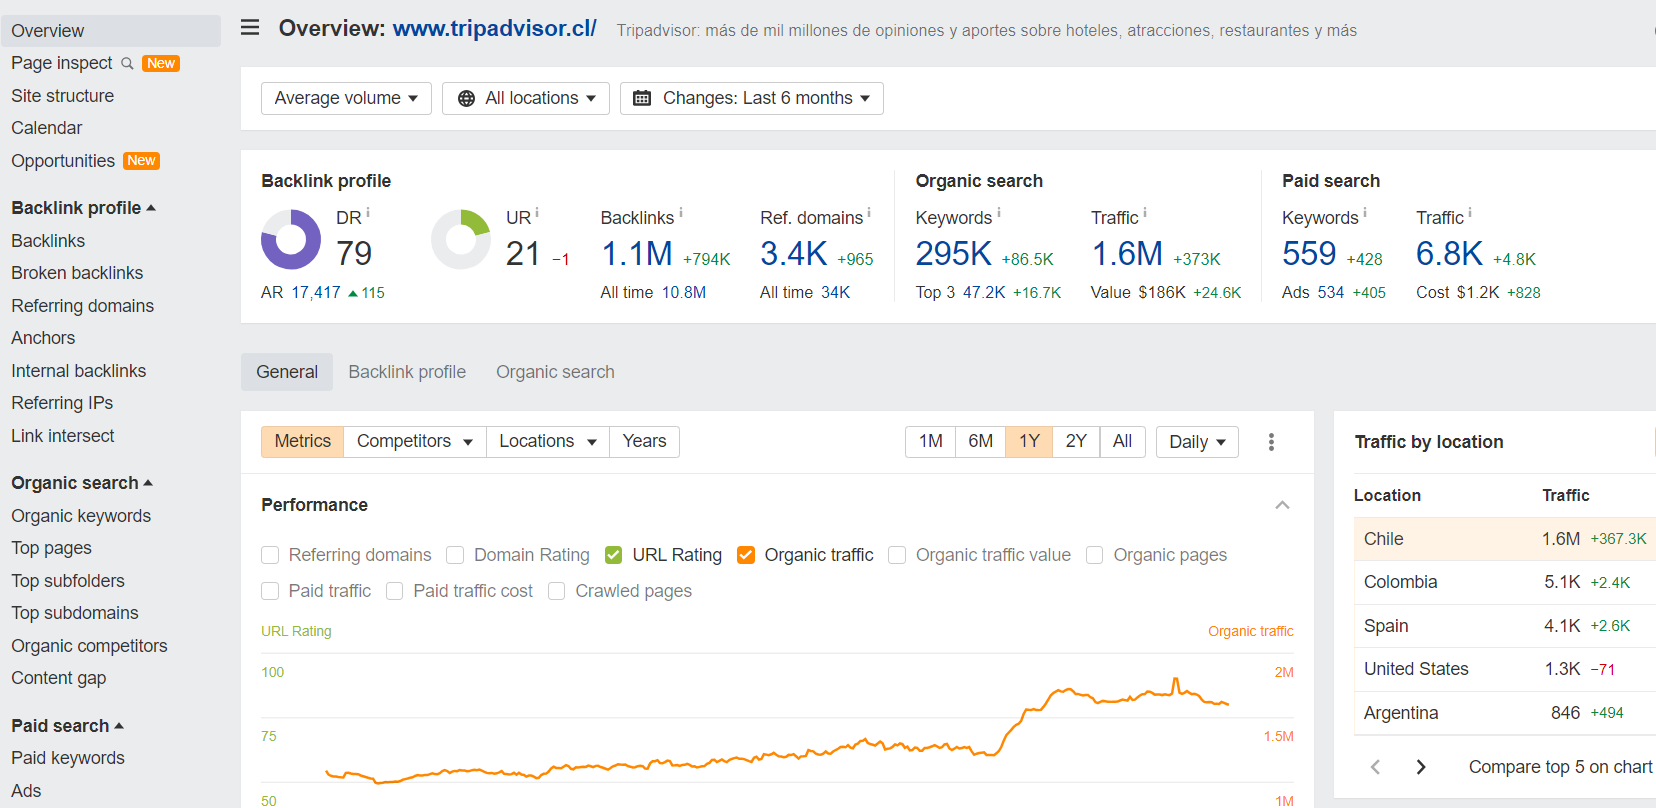This screenshot has height=808, width=1656.
Task: Open Referring domains in sidebar
Action: (x=82, y=306)
